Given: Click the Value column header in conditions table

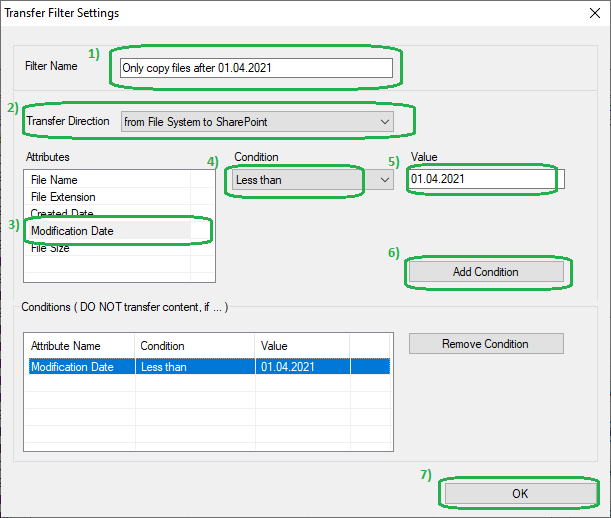Looking at the screenshot, I should point(302,346).
